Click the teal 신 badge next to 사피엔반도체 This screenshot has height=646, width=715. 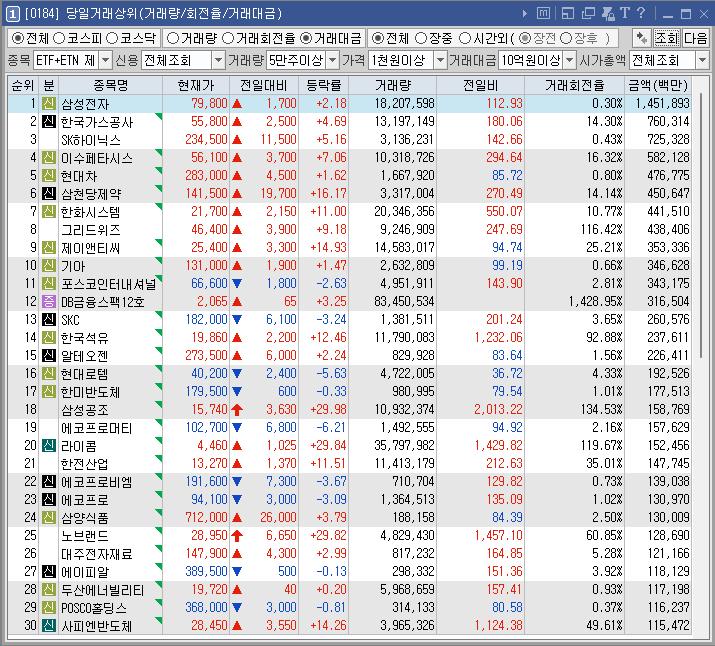49,625
